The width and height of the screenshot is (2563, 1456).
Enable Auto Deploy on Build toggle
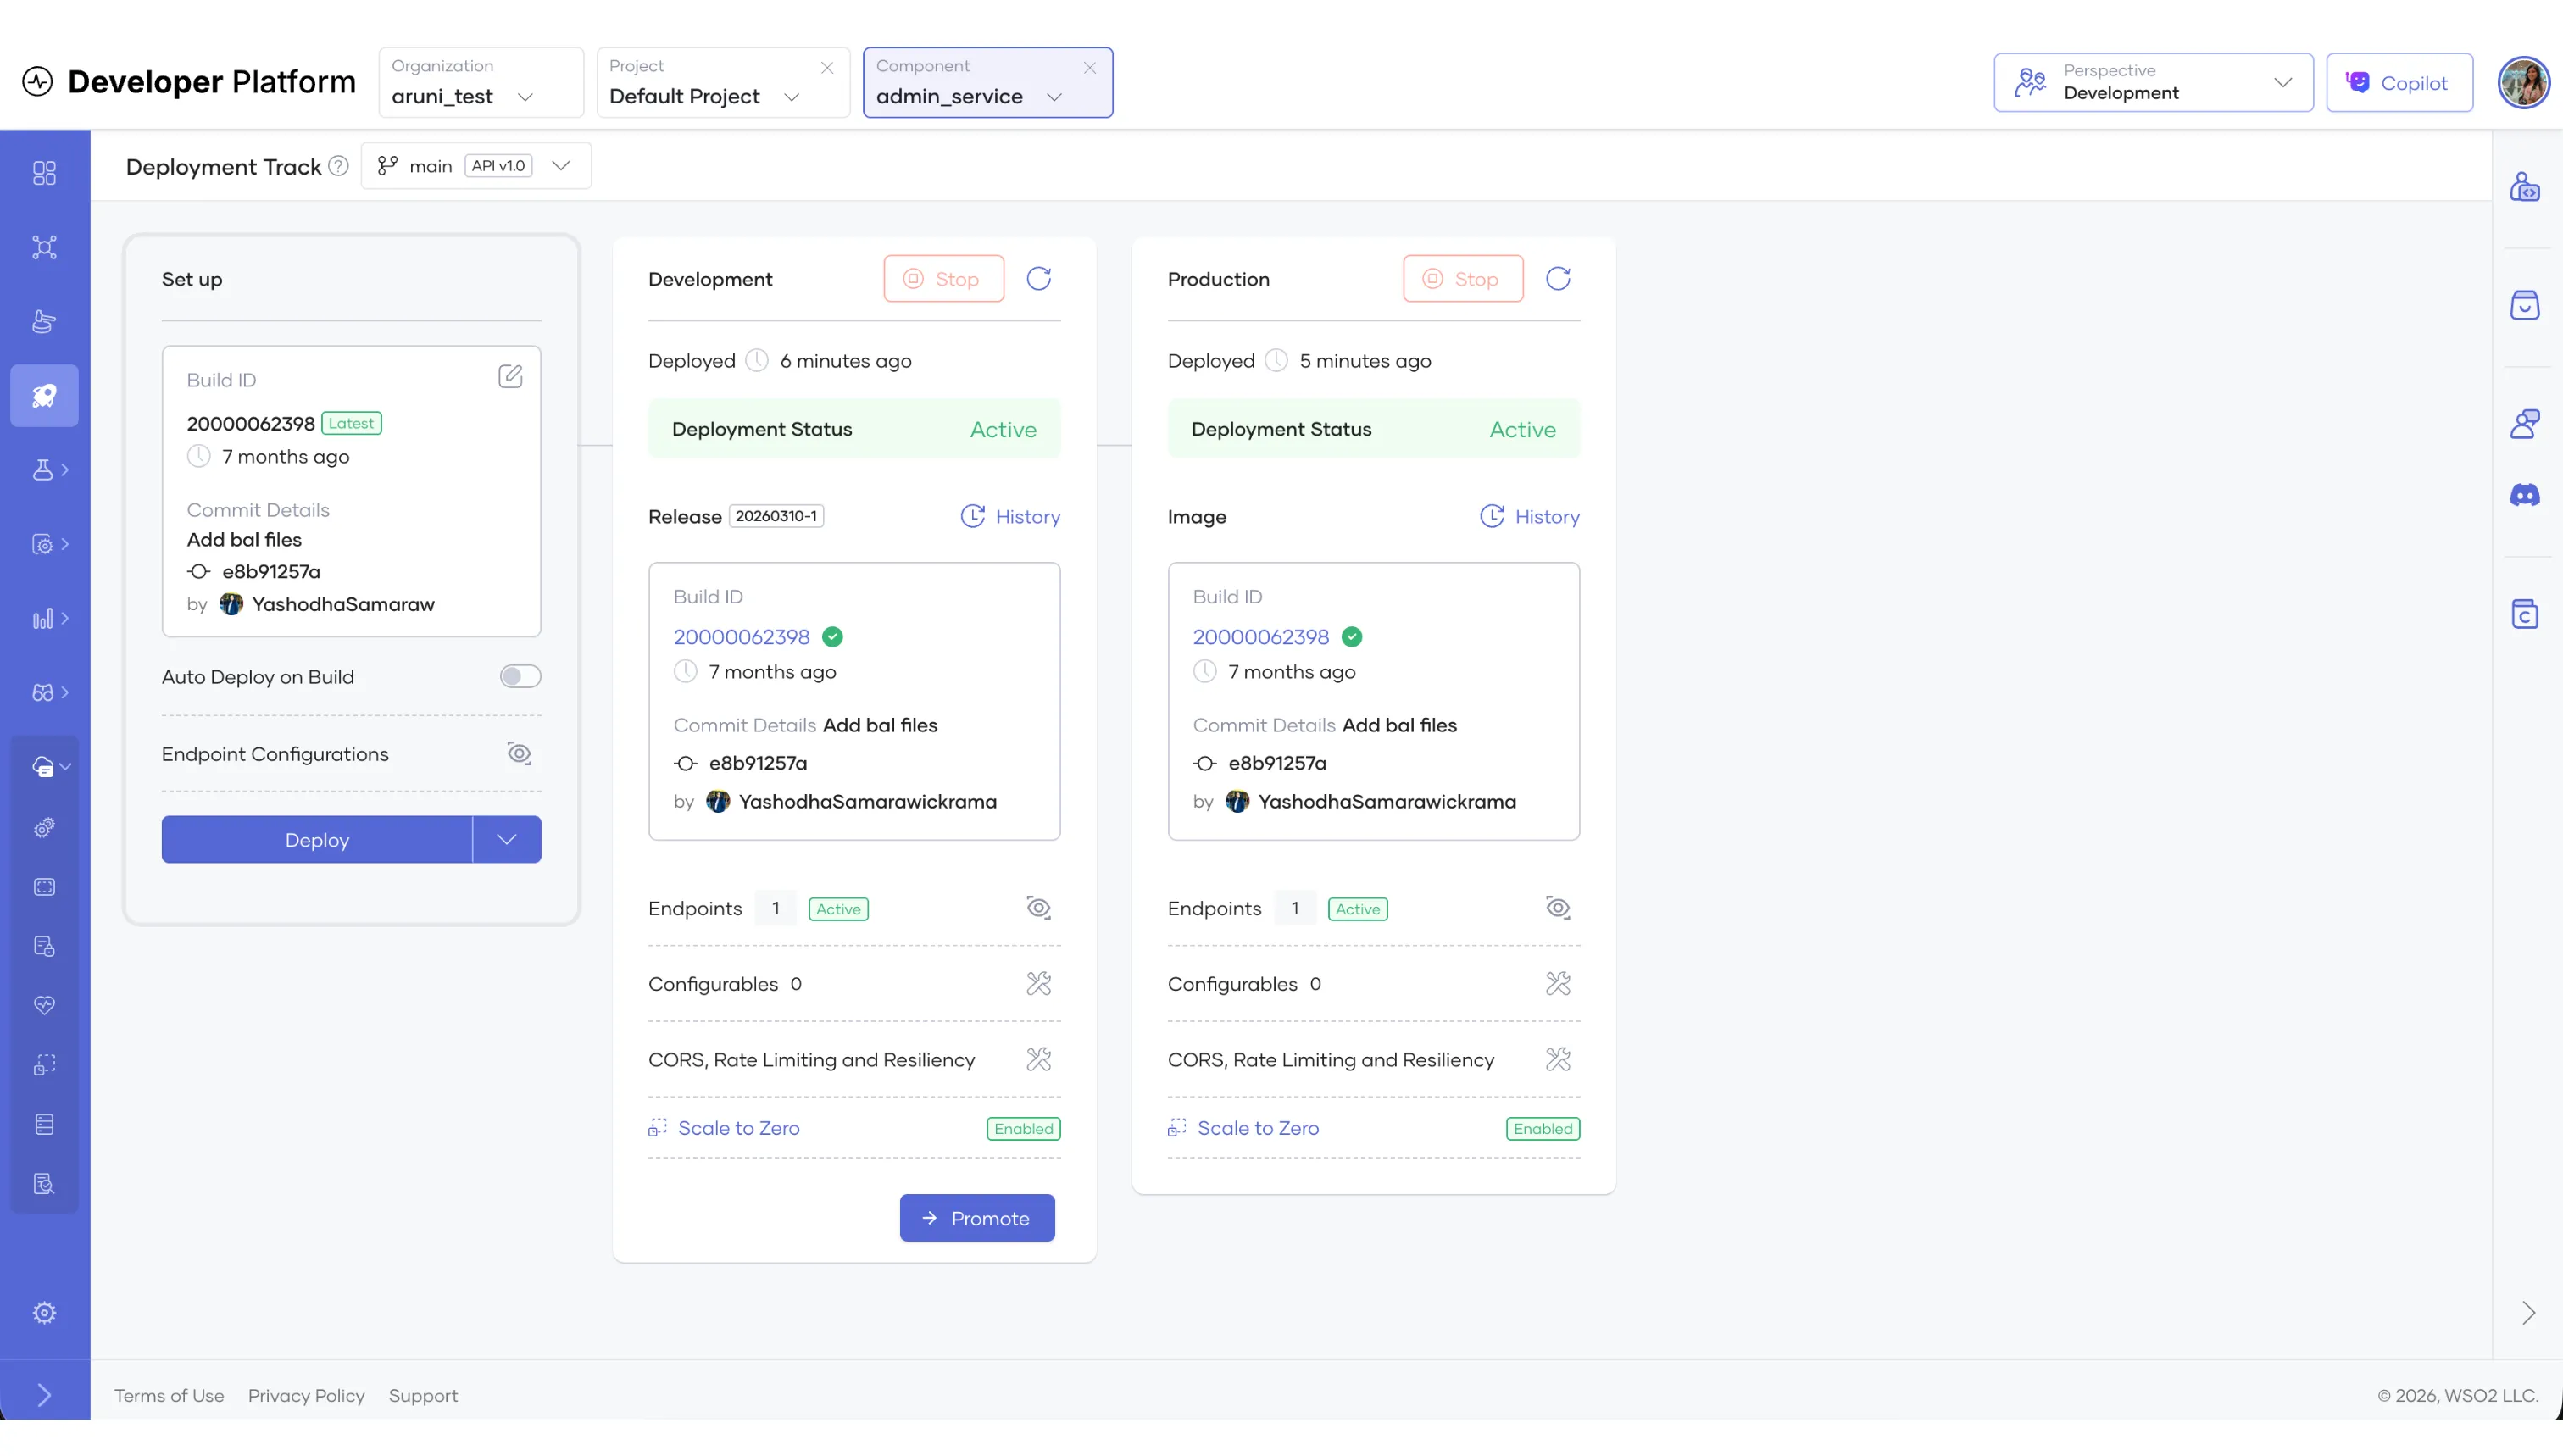pos(519,676)
